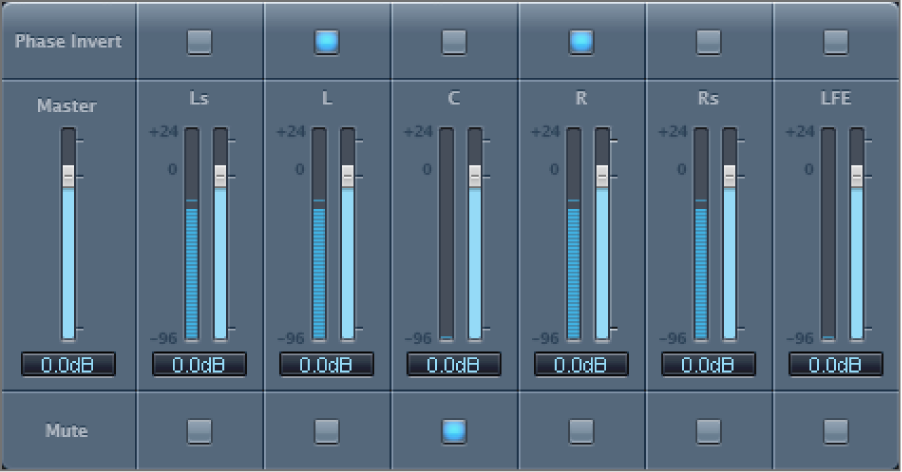Screen dimensions: 902x472
Task: Mute the L channel
Action: click(x=327, y=431)
